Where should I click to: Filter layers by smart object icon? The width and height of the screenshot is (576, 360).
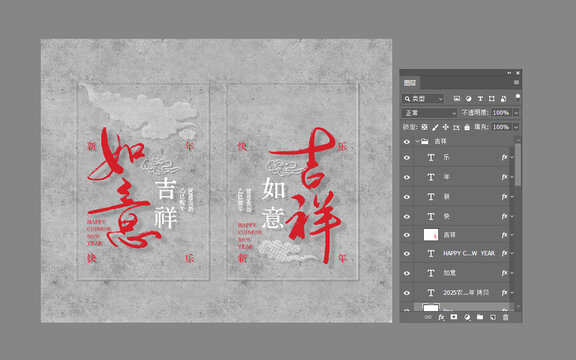504,98
